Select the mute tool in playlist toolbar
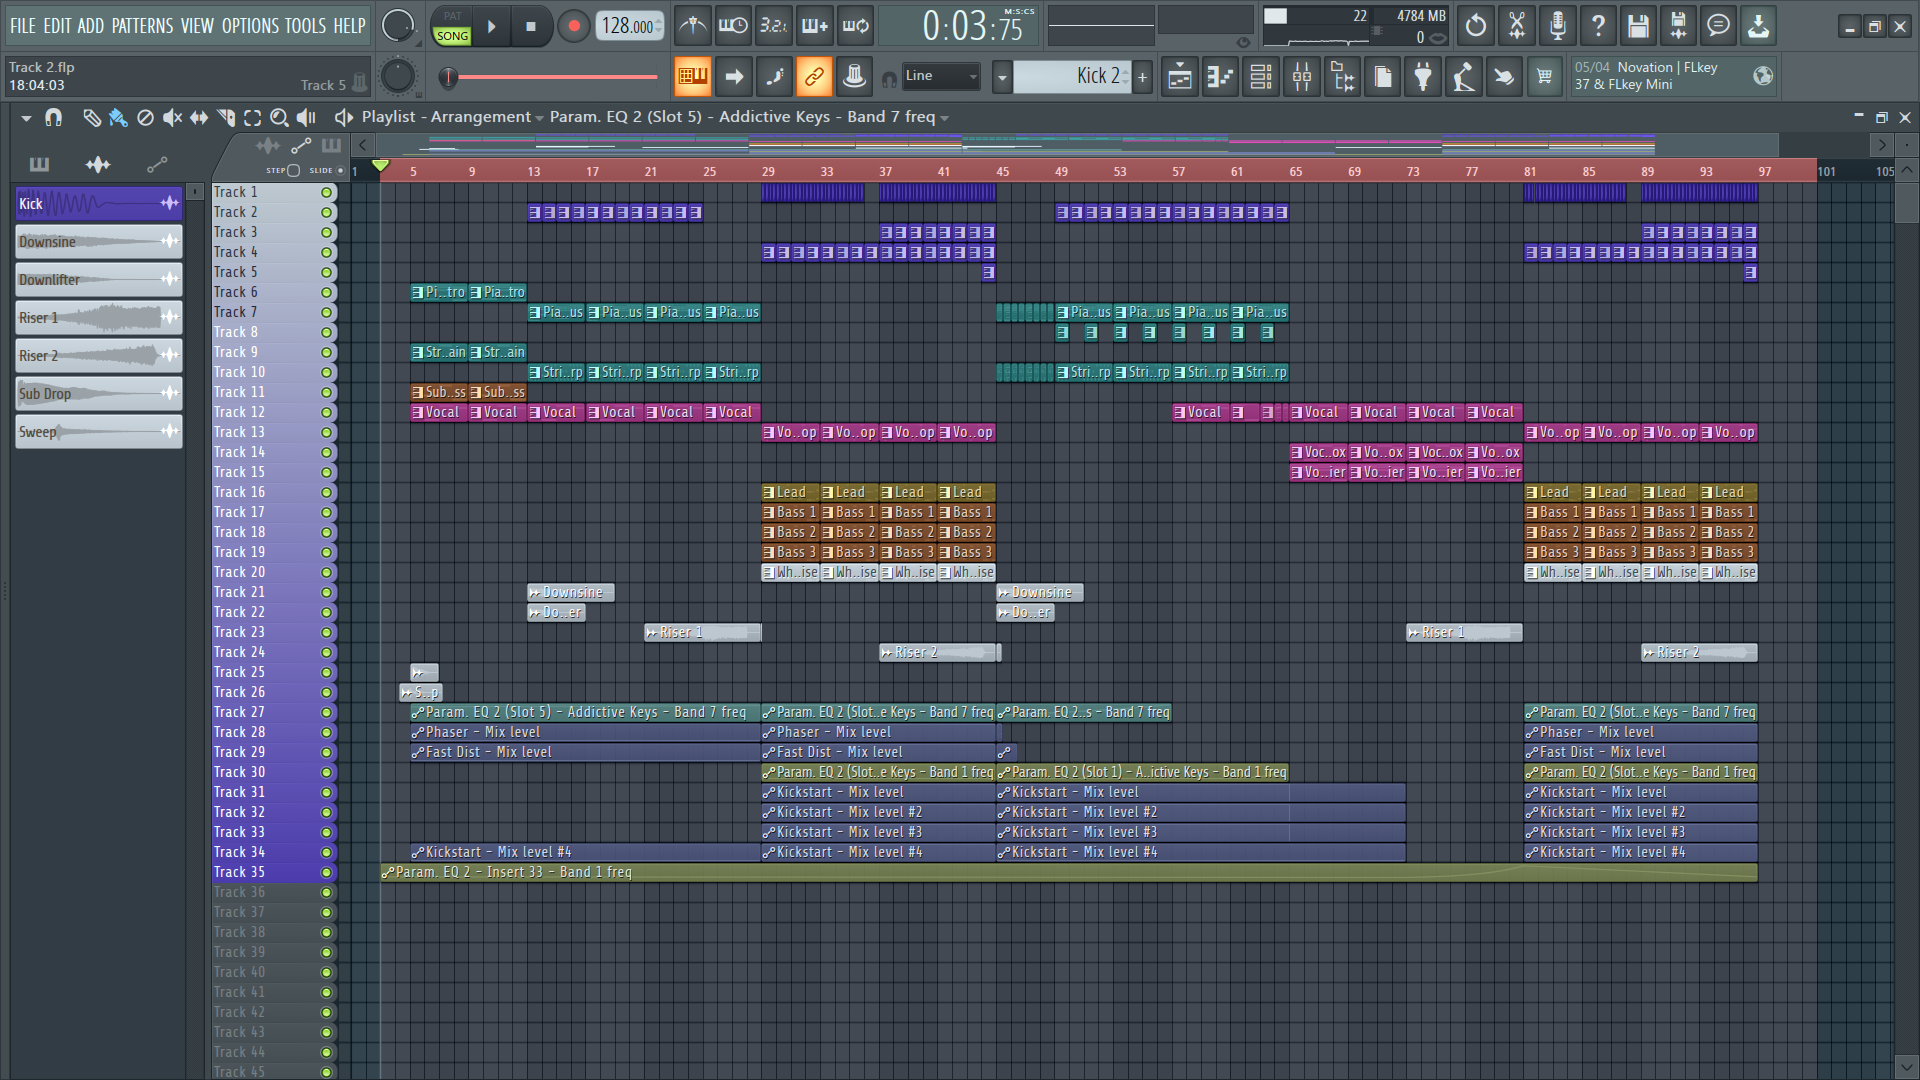Screen dimensions: 1920x1080 172,118
